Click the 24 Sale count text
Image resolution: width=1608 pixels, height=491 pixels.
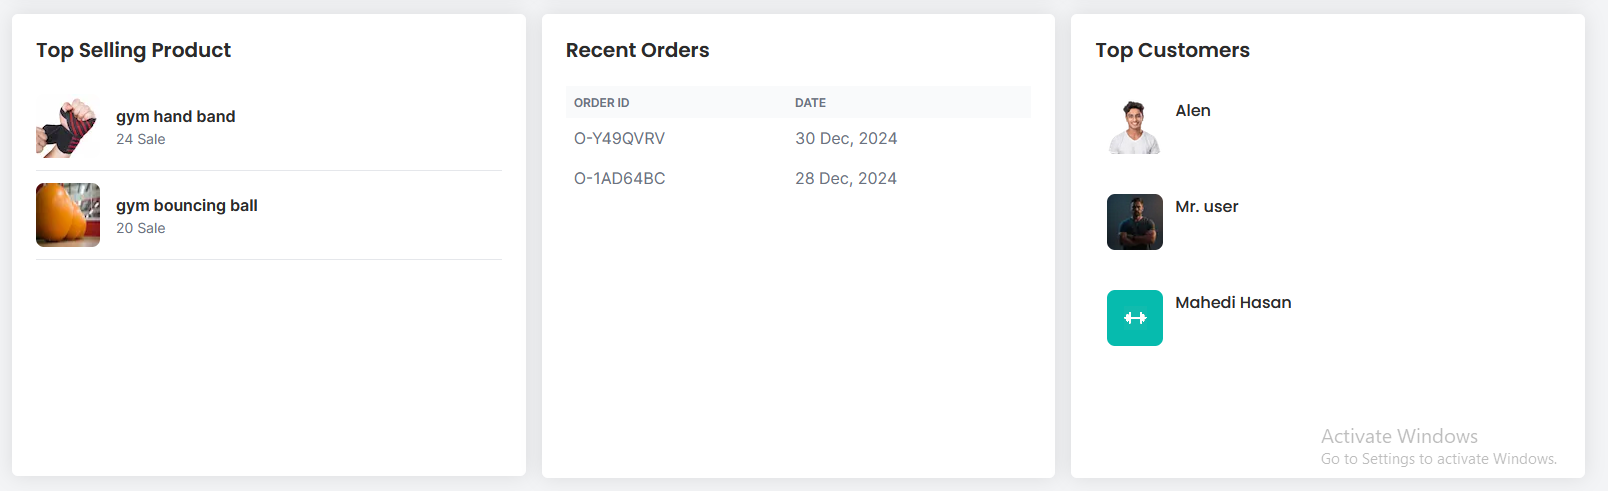[x=141, y=140]
